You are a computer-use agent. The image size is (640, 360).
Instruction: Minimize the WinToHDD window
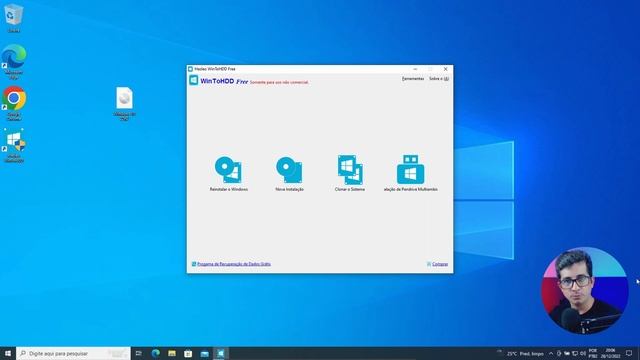(415, 69)
